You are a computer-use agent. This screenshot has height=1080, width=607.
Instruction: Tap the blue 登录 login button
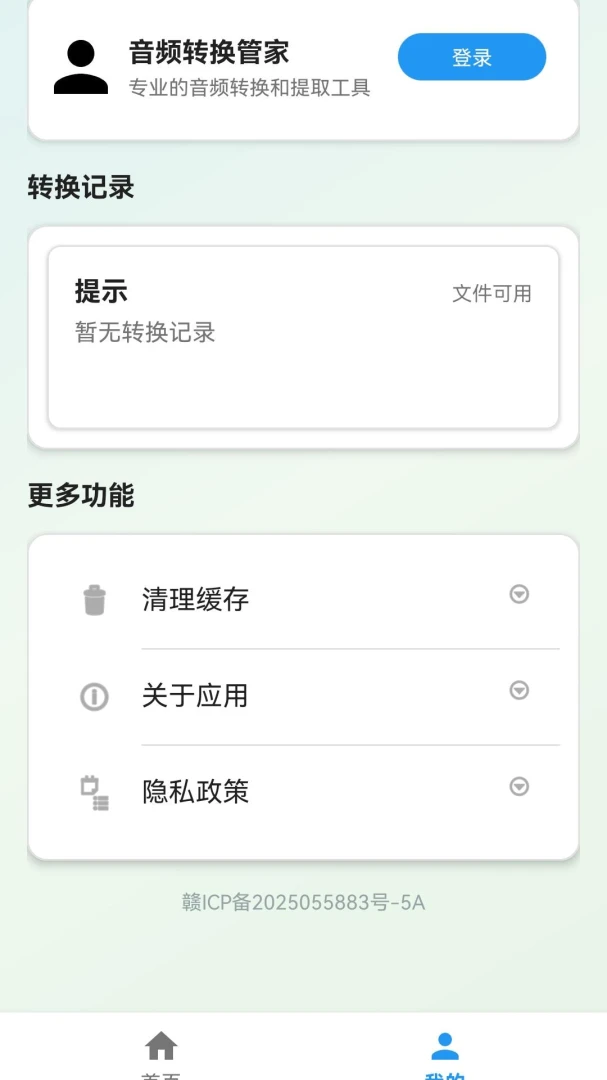click(472, 57)
